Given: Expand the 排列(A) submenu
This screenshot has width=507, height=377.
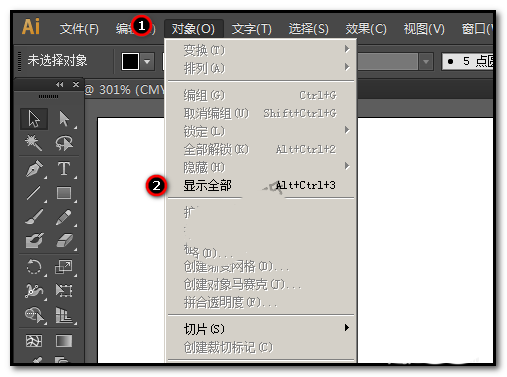Looking at the screenshot, I should click(261, 68).
